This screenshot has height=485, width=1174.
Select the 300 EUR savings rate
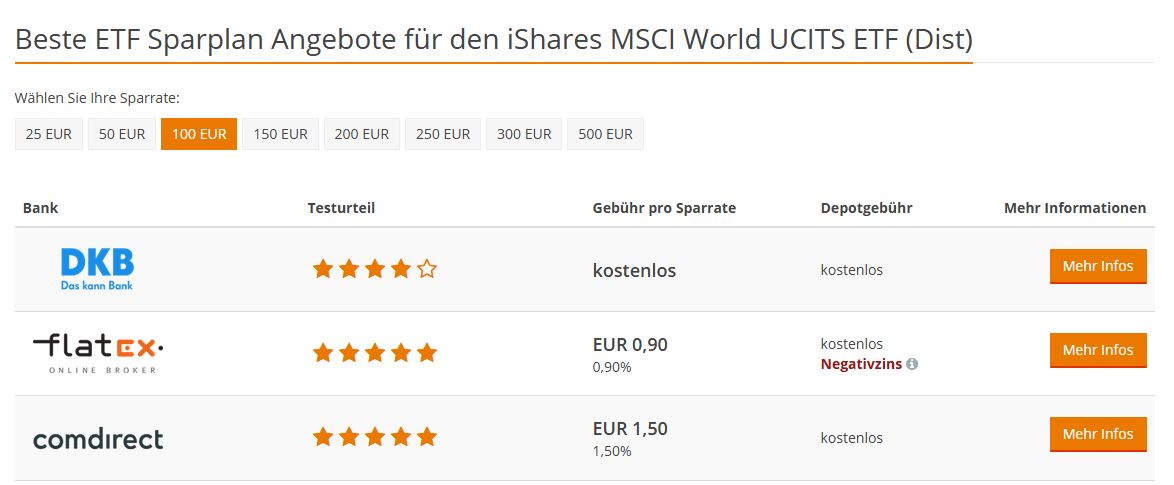tap(524, 134)
